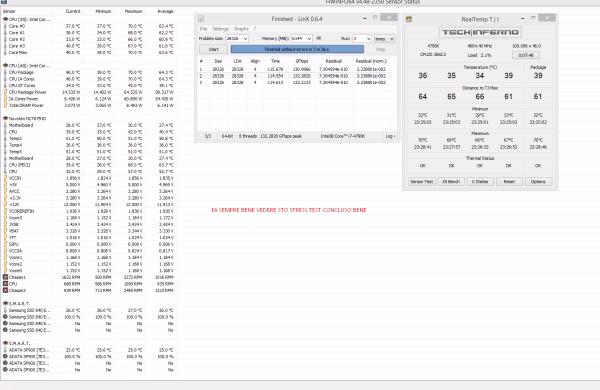Viewport: 600px width, 390px height.
Task: Click the Residual (norm.) column header in LinX
Action: (x=371, y=61)
